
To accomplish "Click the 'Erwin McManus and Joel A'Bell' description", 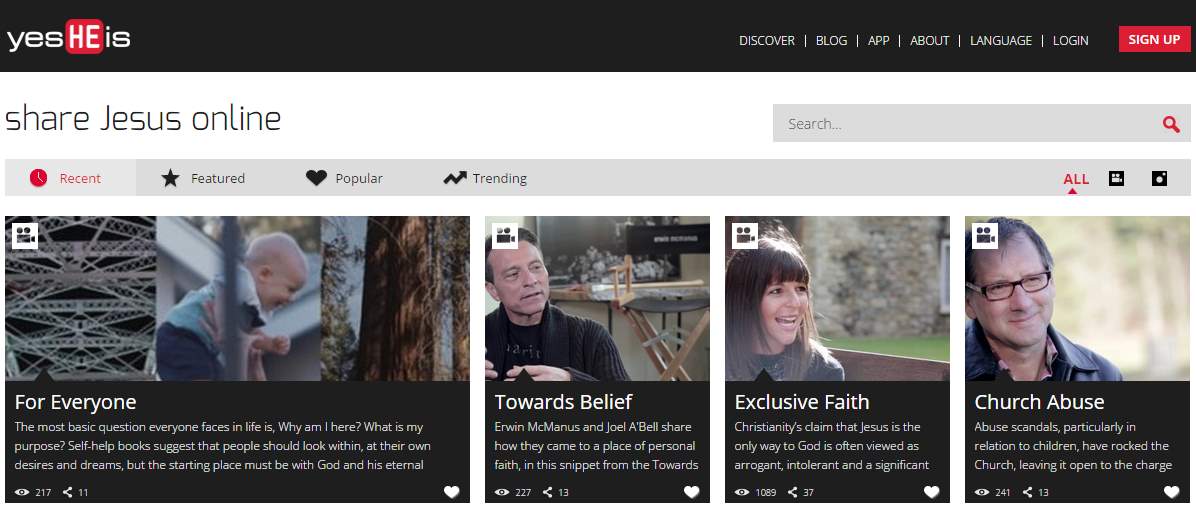I will pyautogui.click(x=596, y=446).
